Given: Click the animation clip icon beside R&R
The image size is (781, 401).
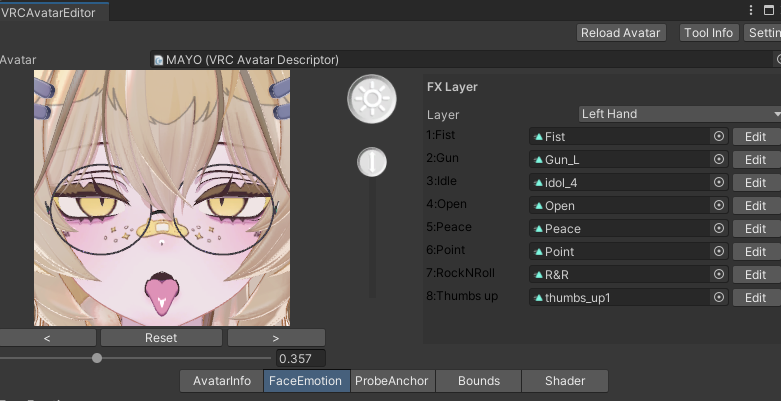Looking at the screenshot, I should 538,274.
